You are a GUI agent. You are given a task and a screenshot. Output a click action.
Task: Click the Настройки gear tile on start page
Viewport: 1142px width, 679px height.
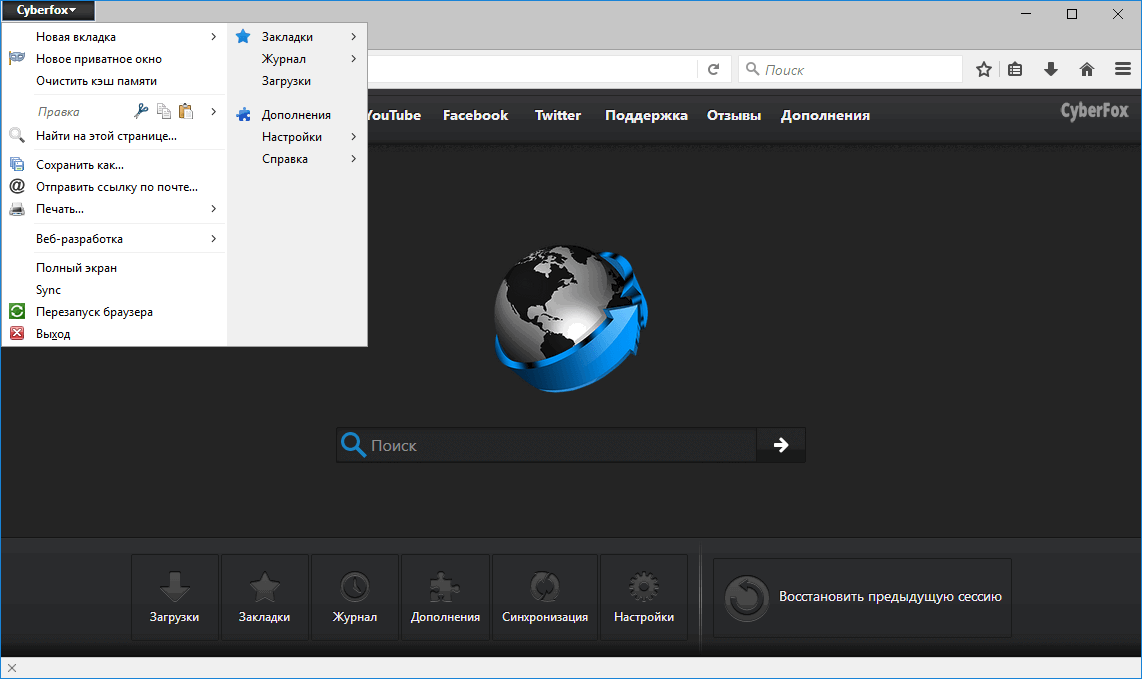644,597
